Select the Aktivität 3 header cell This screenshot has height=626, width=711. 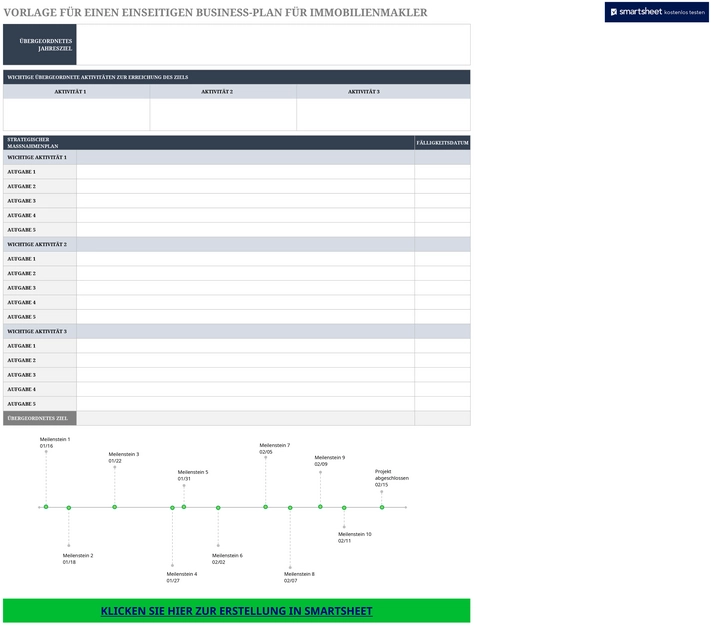[x=383, y=92]
